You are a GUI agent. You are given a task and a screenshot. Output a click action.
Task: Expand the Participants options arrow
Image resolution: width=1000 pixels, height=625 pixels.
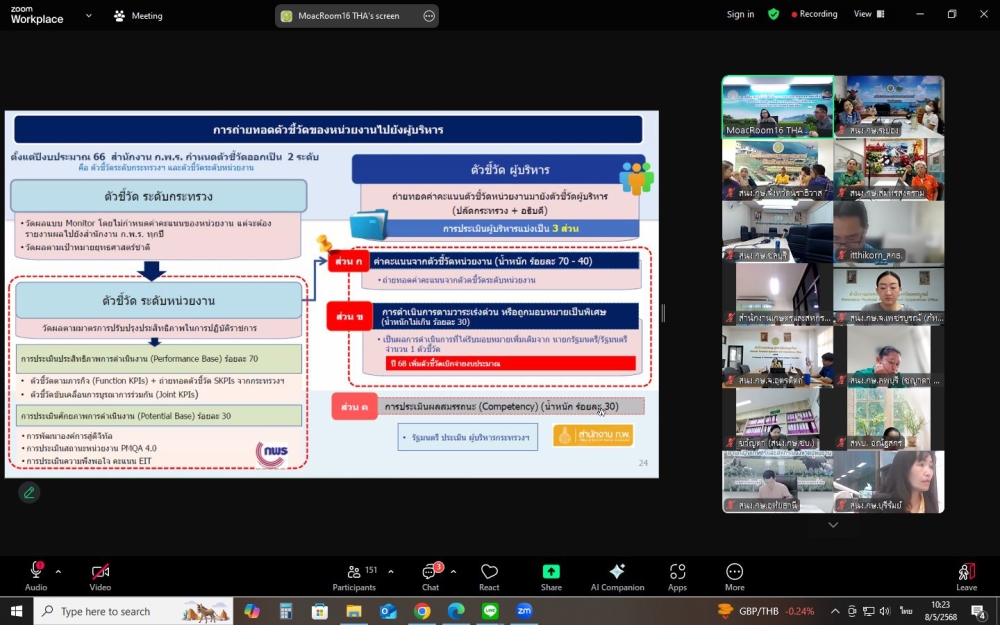click(x=390, y=572)
